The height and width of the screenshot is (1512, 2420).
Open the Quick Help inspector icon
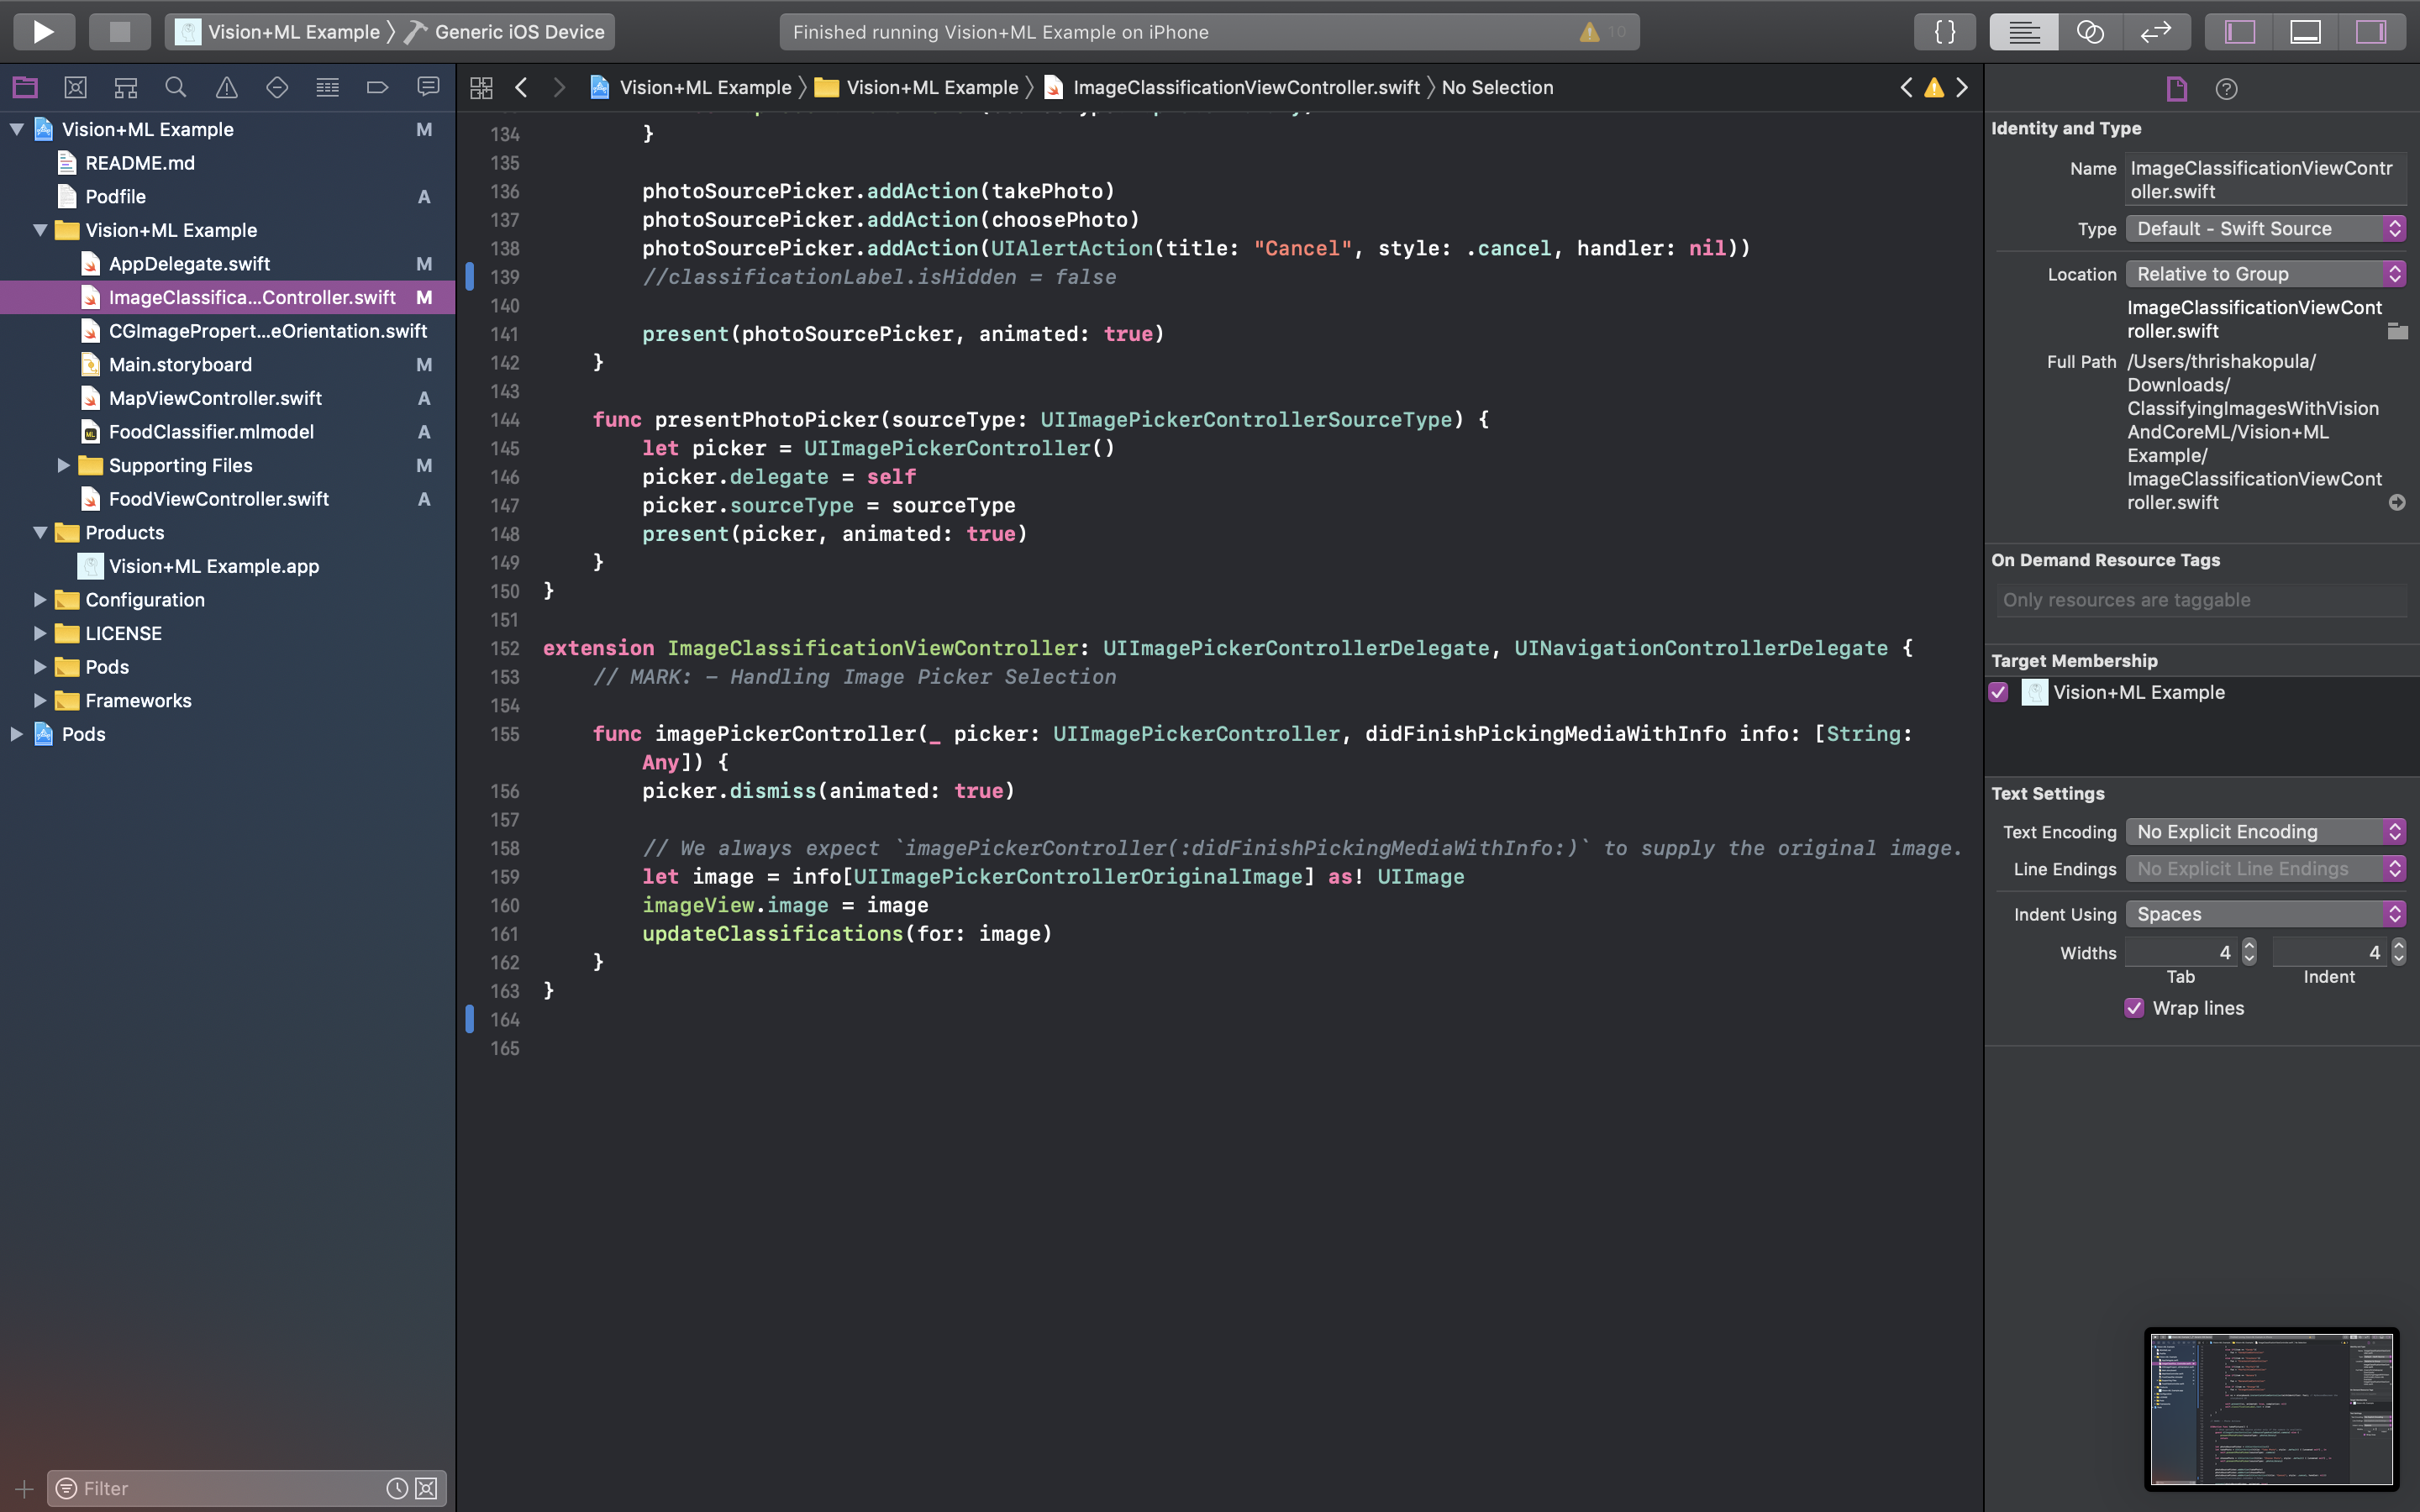tap(2226, 89)
